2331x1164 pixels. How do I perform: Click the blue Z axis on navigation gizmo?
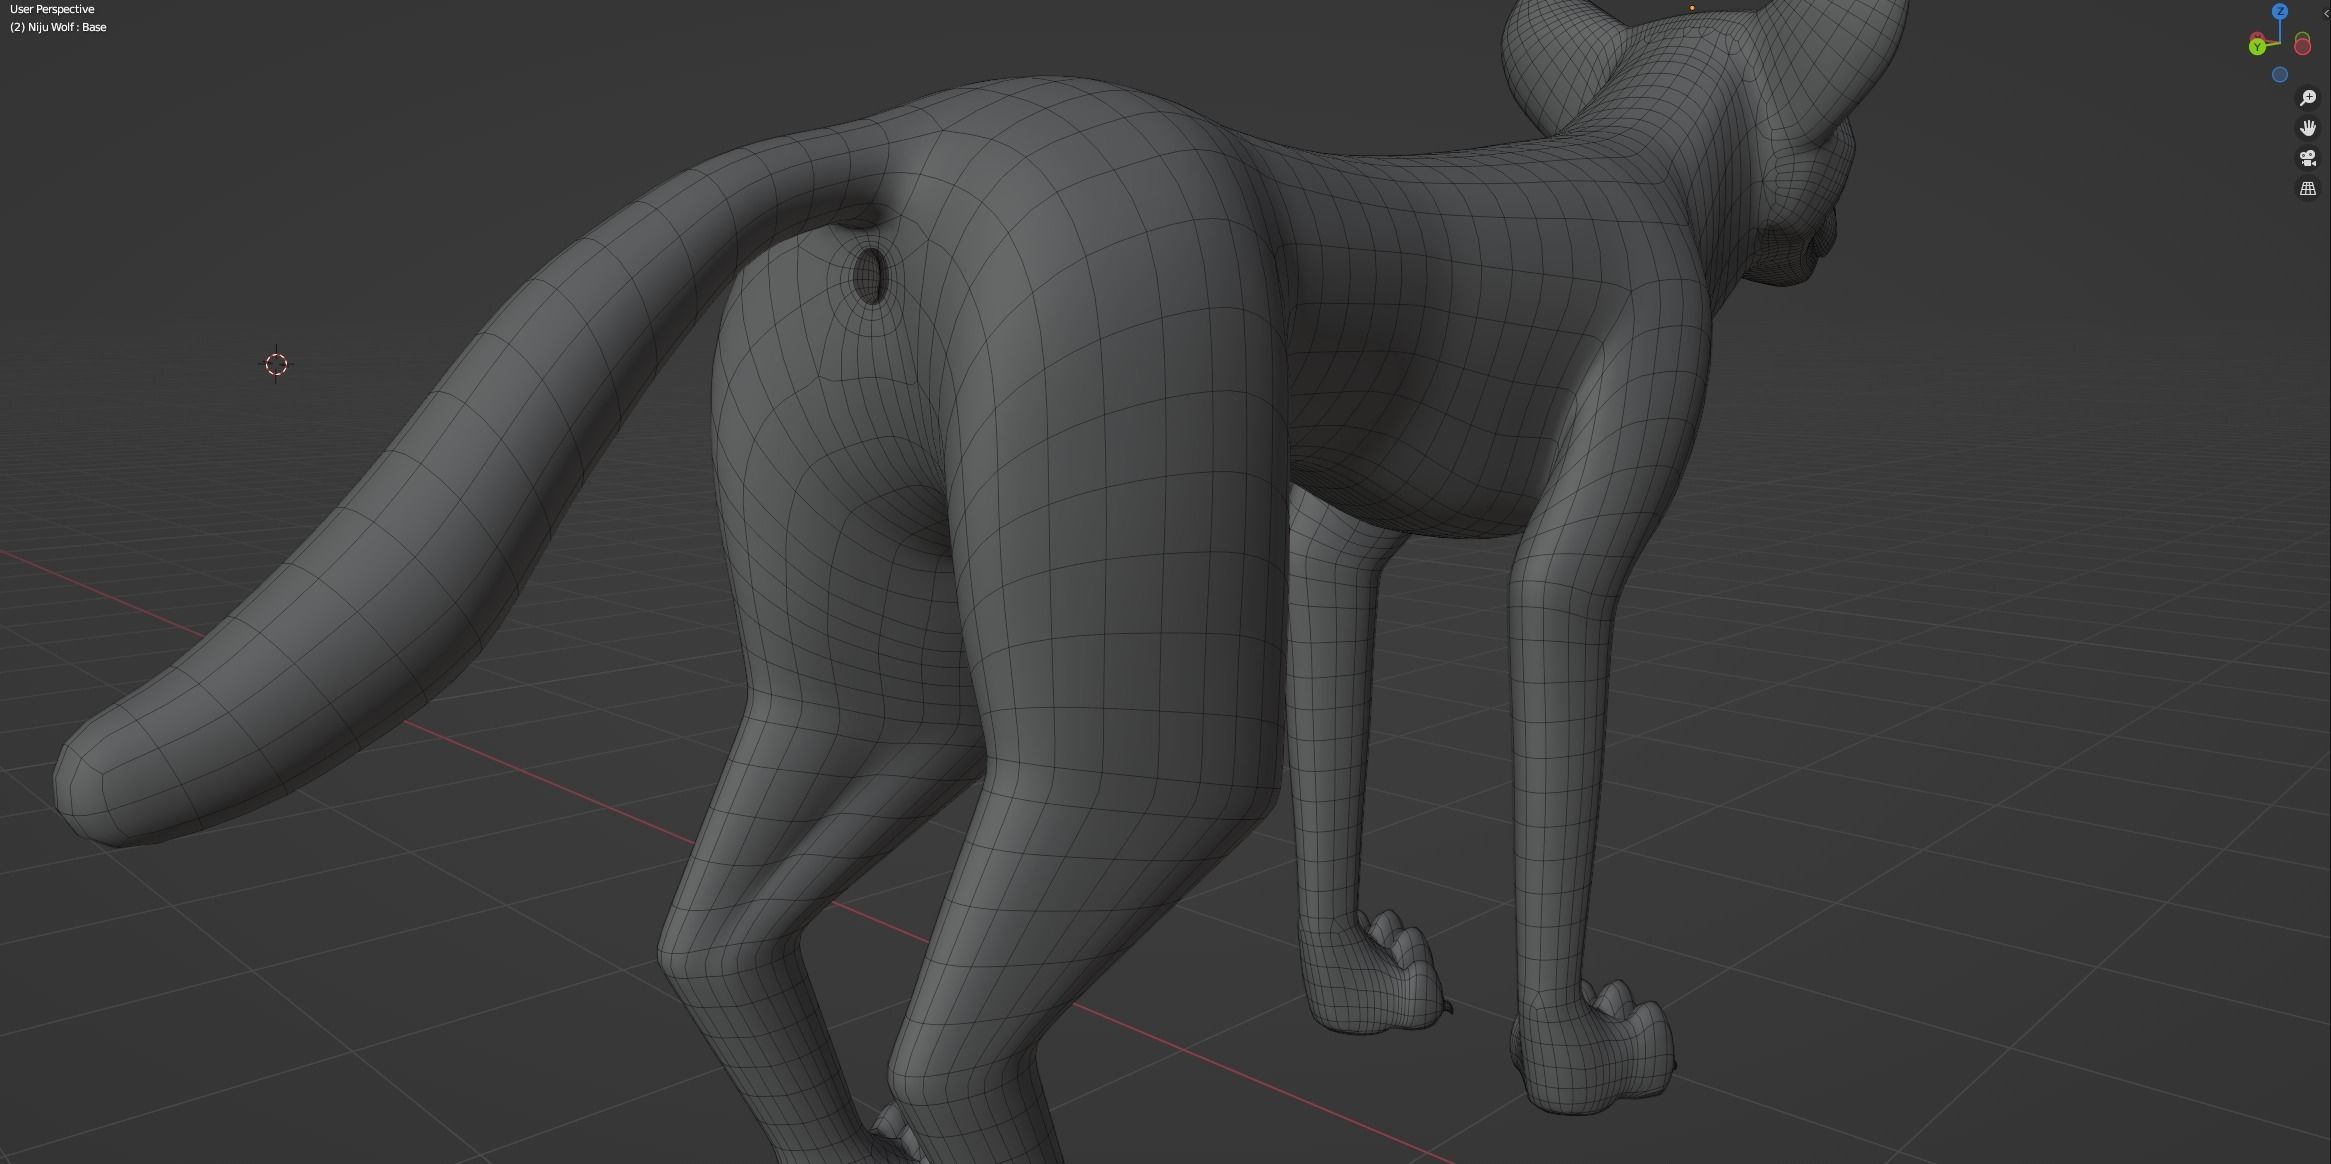tap(2280, 12)
